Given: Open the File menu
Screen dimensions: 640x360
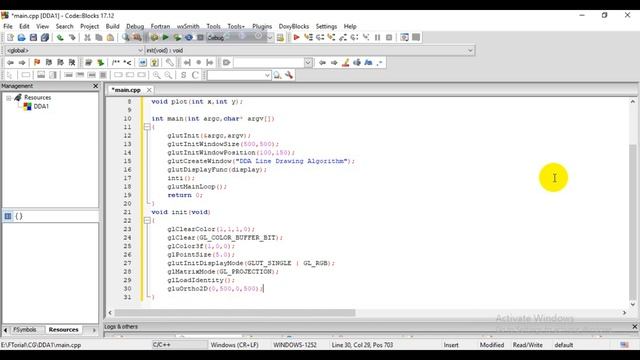Looking at the screenshot, I should pyautogui.click(x=8, y=26).
